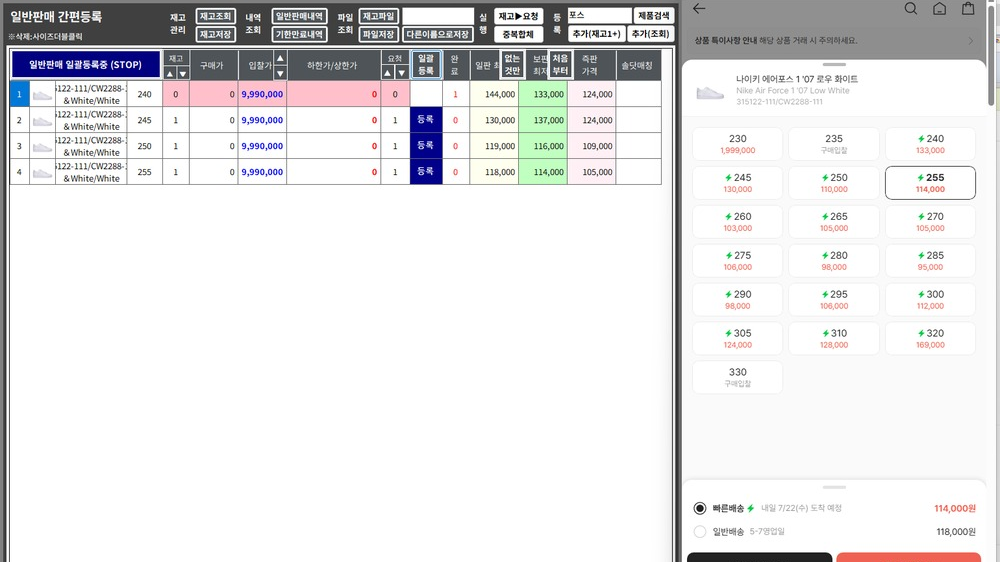
Task: Focus the empty file name field
Action: (438, 16)
